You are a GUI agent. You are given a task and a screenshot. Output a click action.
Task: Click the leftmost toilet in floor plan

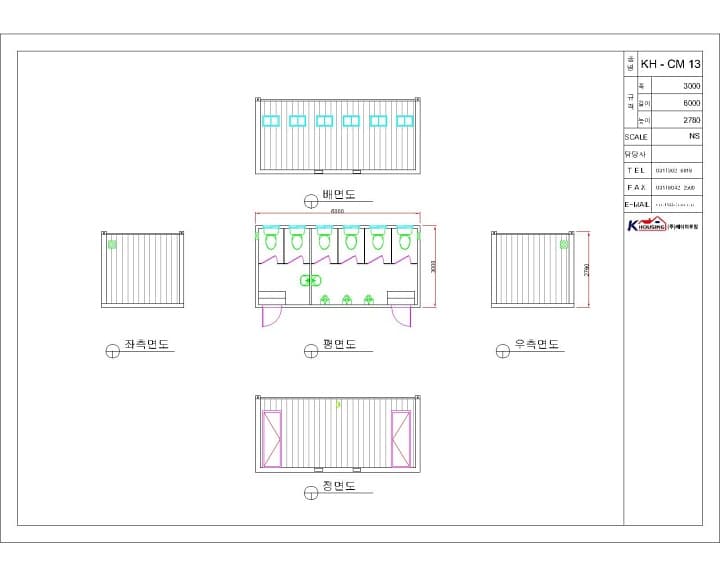tap(271, 237)
